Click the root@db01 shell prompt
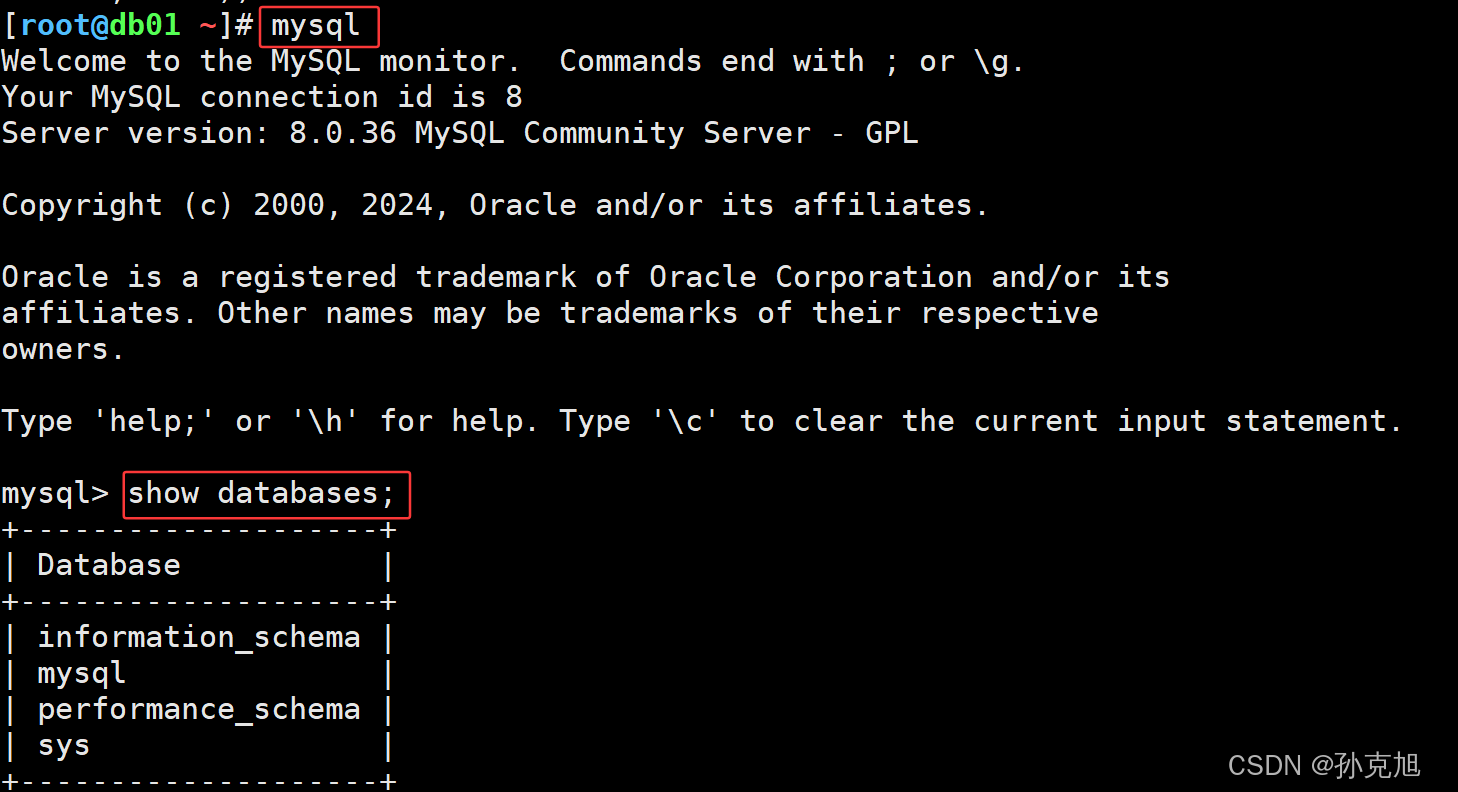 127,25
